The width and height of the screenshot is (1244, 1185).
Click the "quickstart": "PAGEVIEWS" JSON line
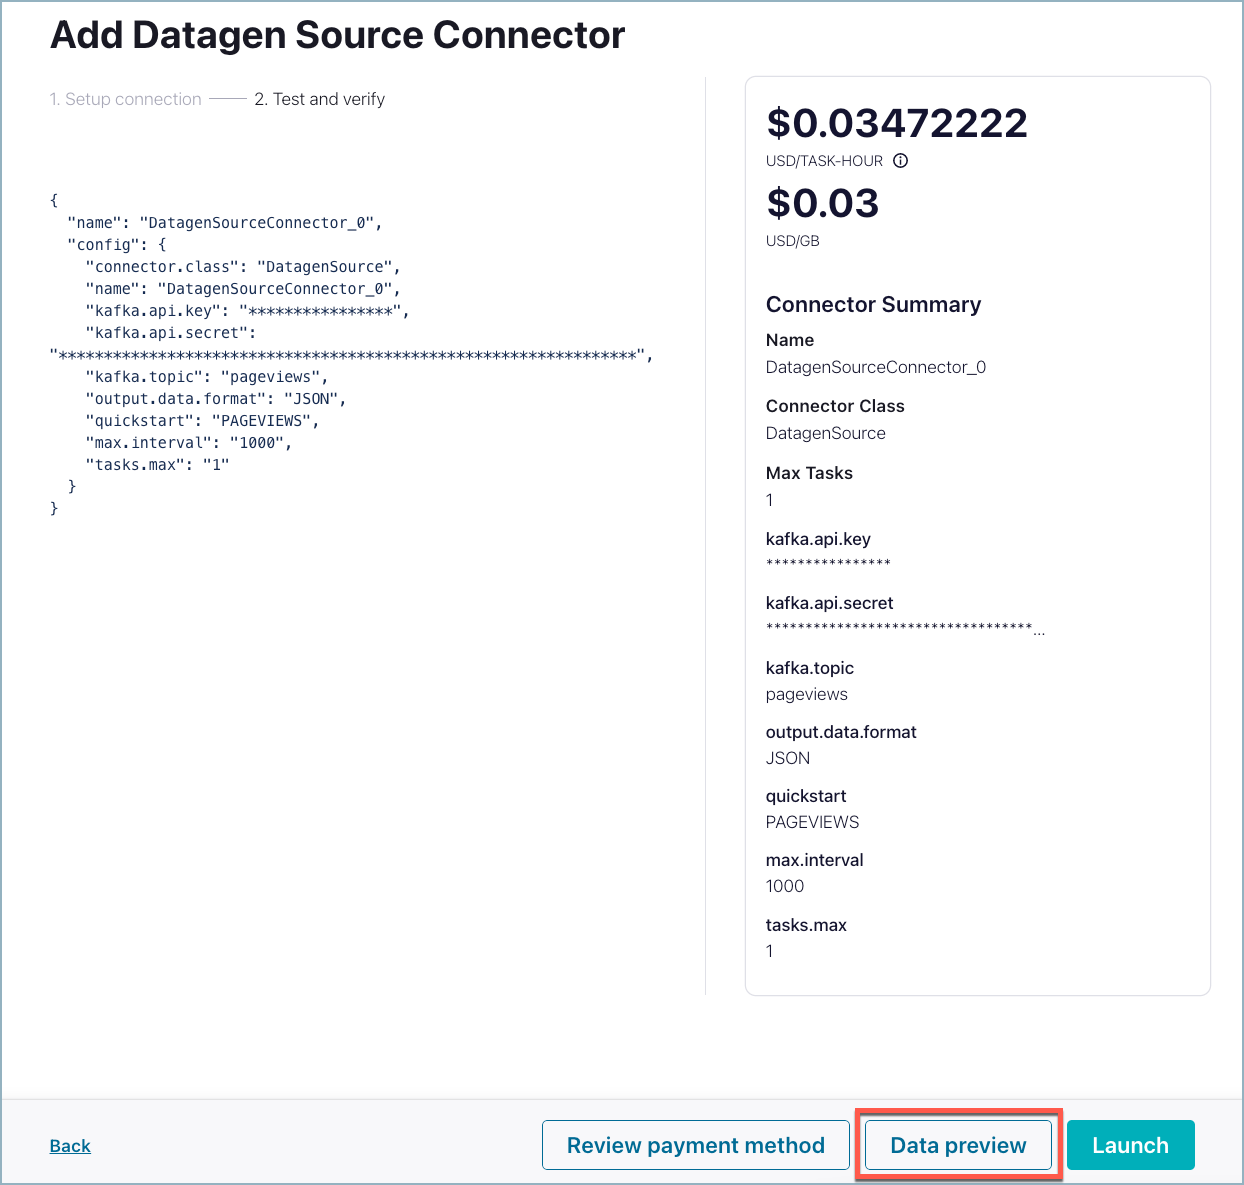pyautogui.click(x=202, y=421)
